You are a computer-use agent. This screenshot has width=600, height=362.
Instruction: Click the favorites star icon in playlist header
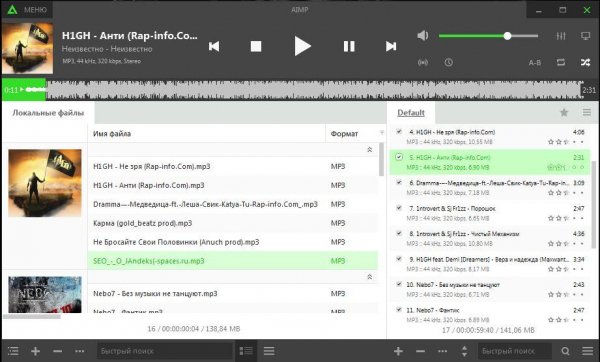tap(564, 113)
